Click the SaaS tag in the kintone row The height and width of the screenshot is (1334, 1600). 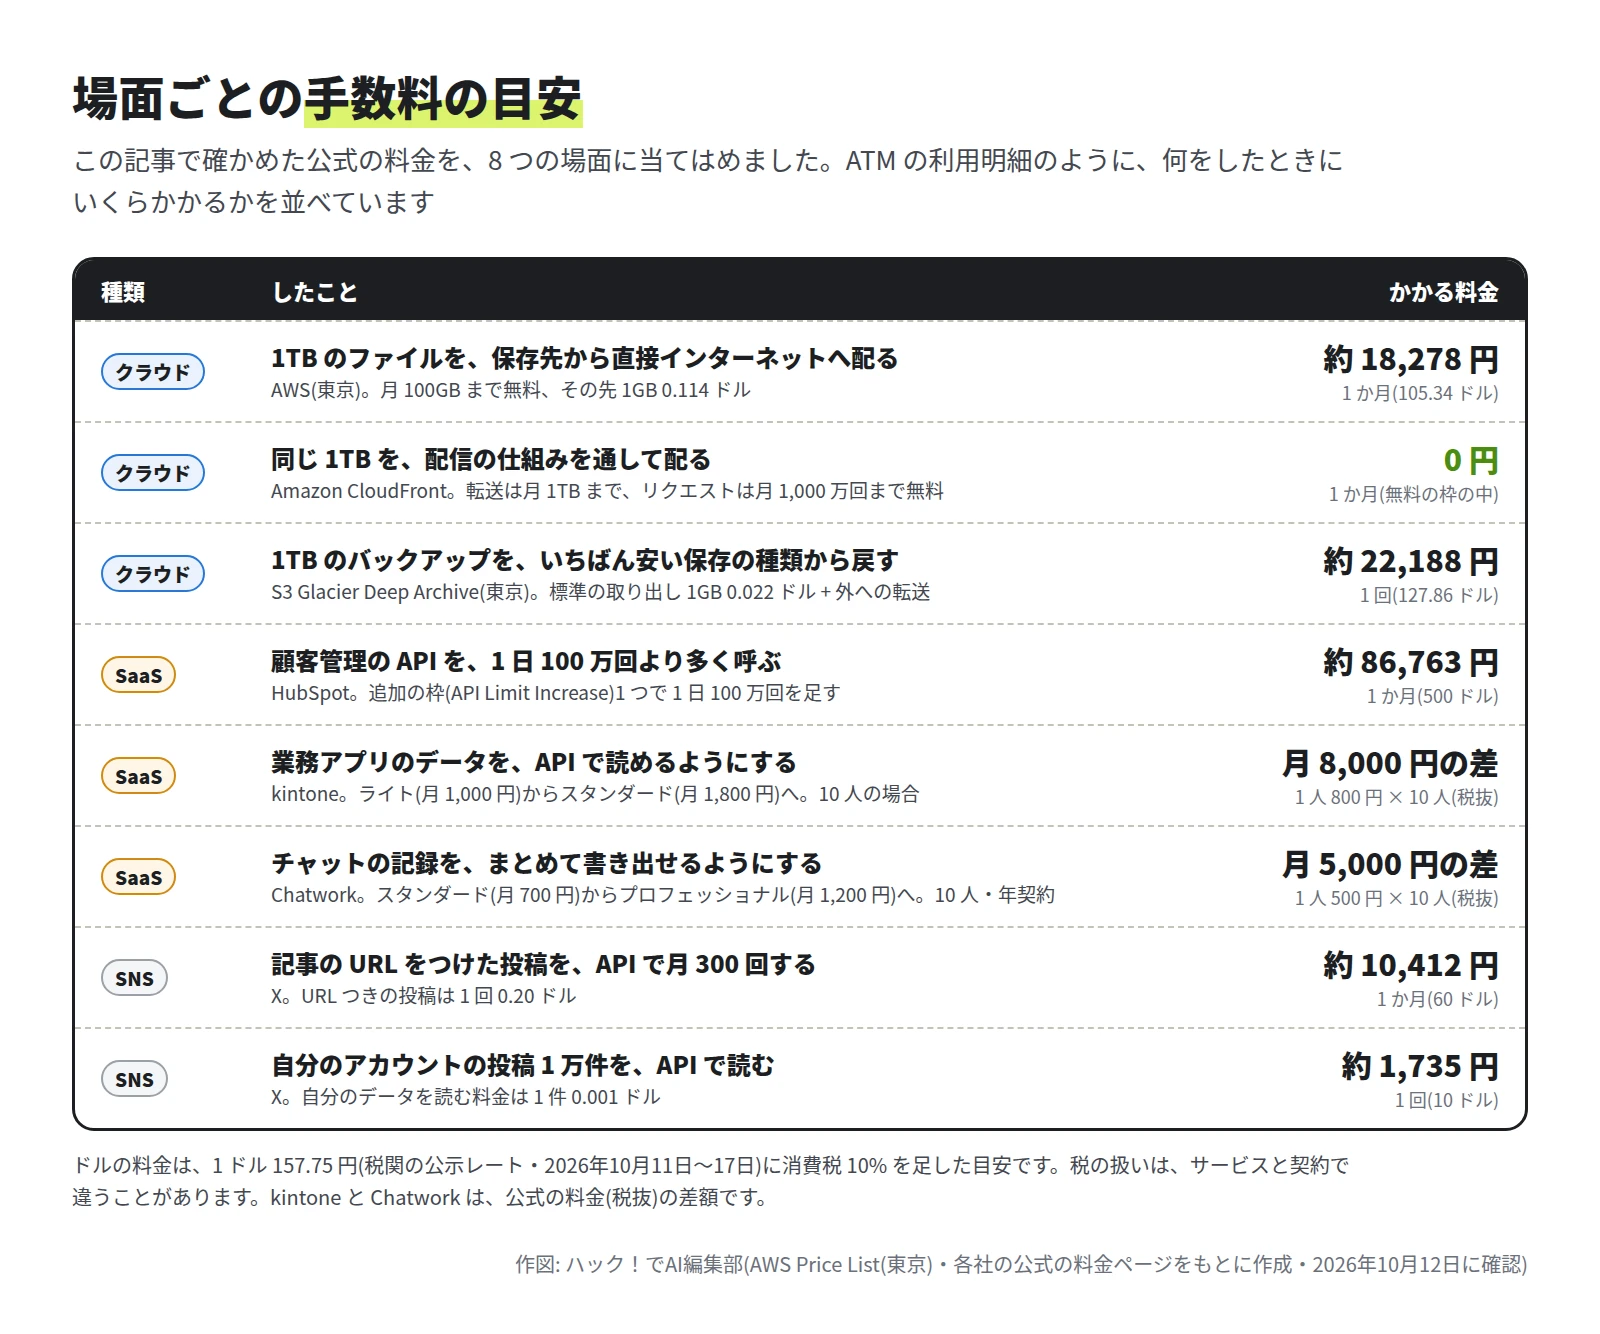coord(138,776)
